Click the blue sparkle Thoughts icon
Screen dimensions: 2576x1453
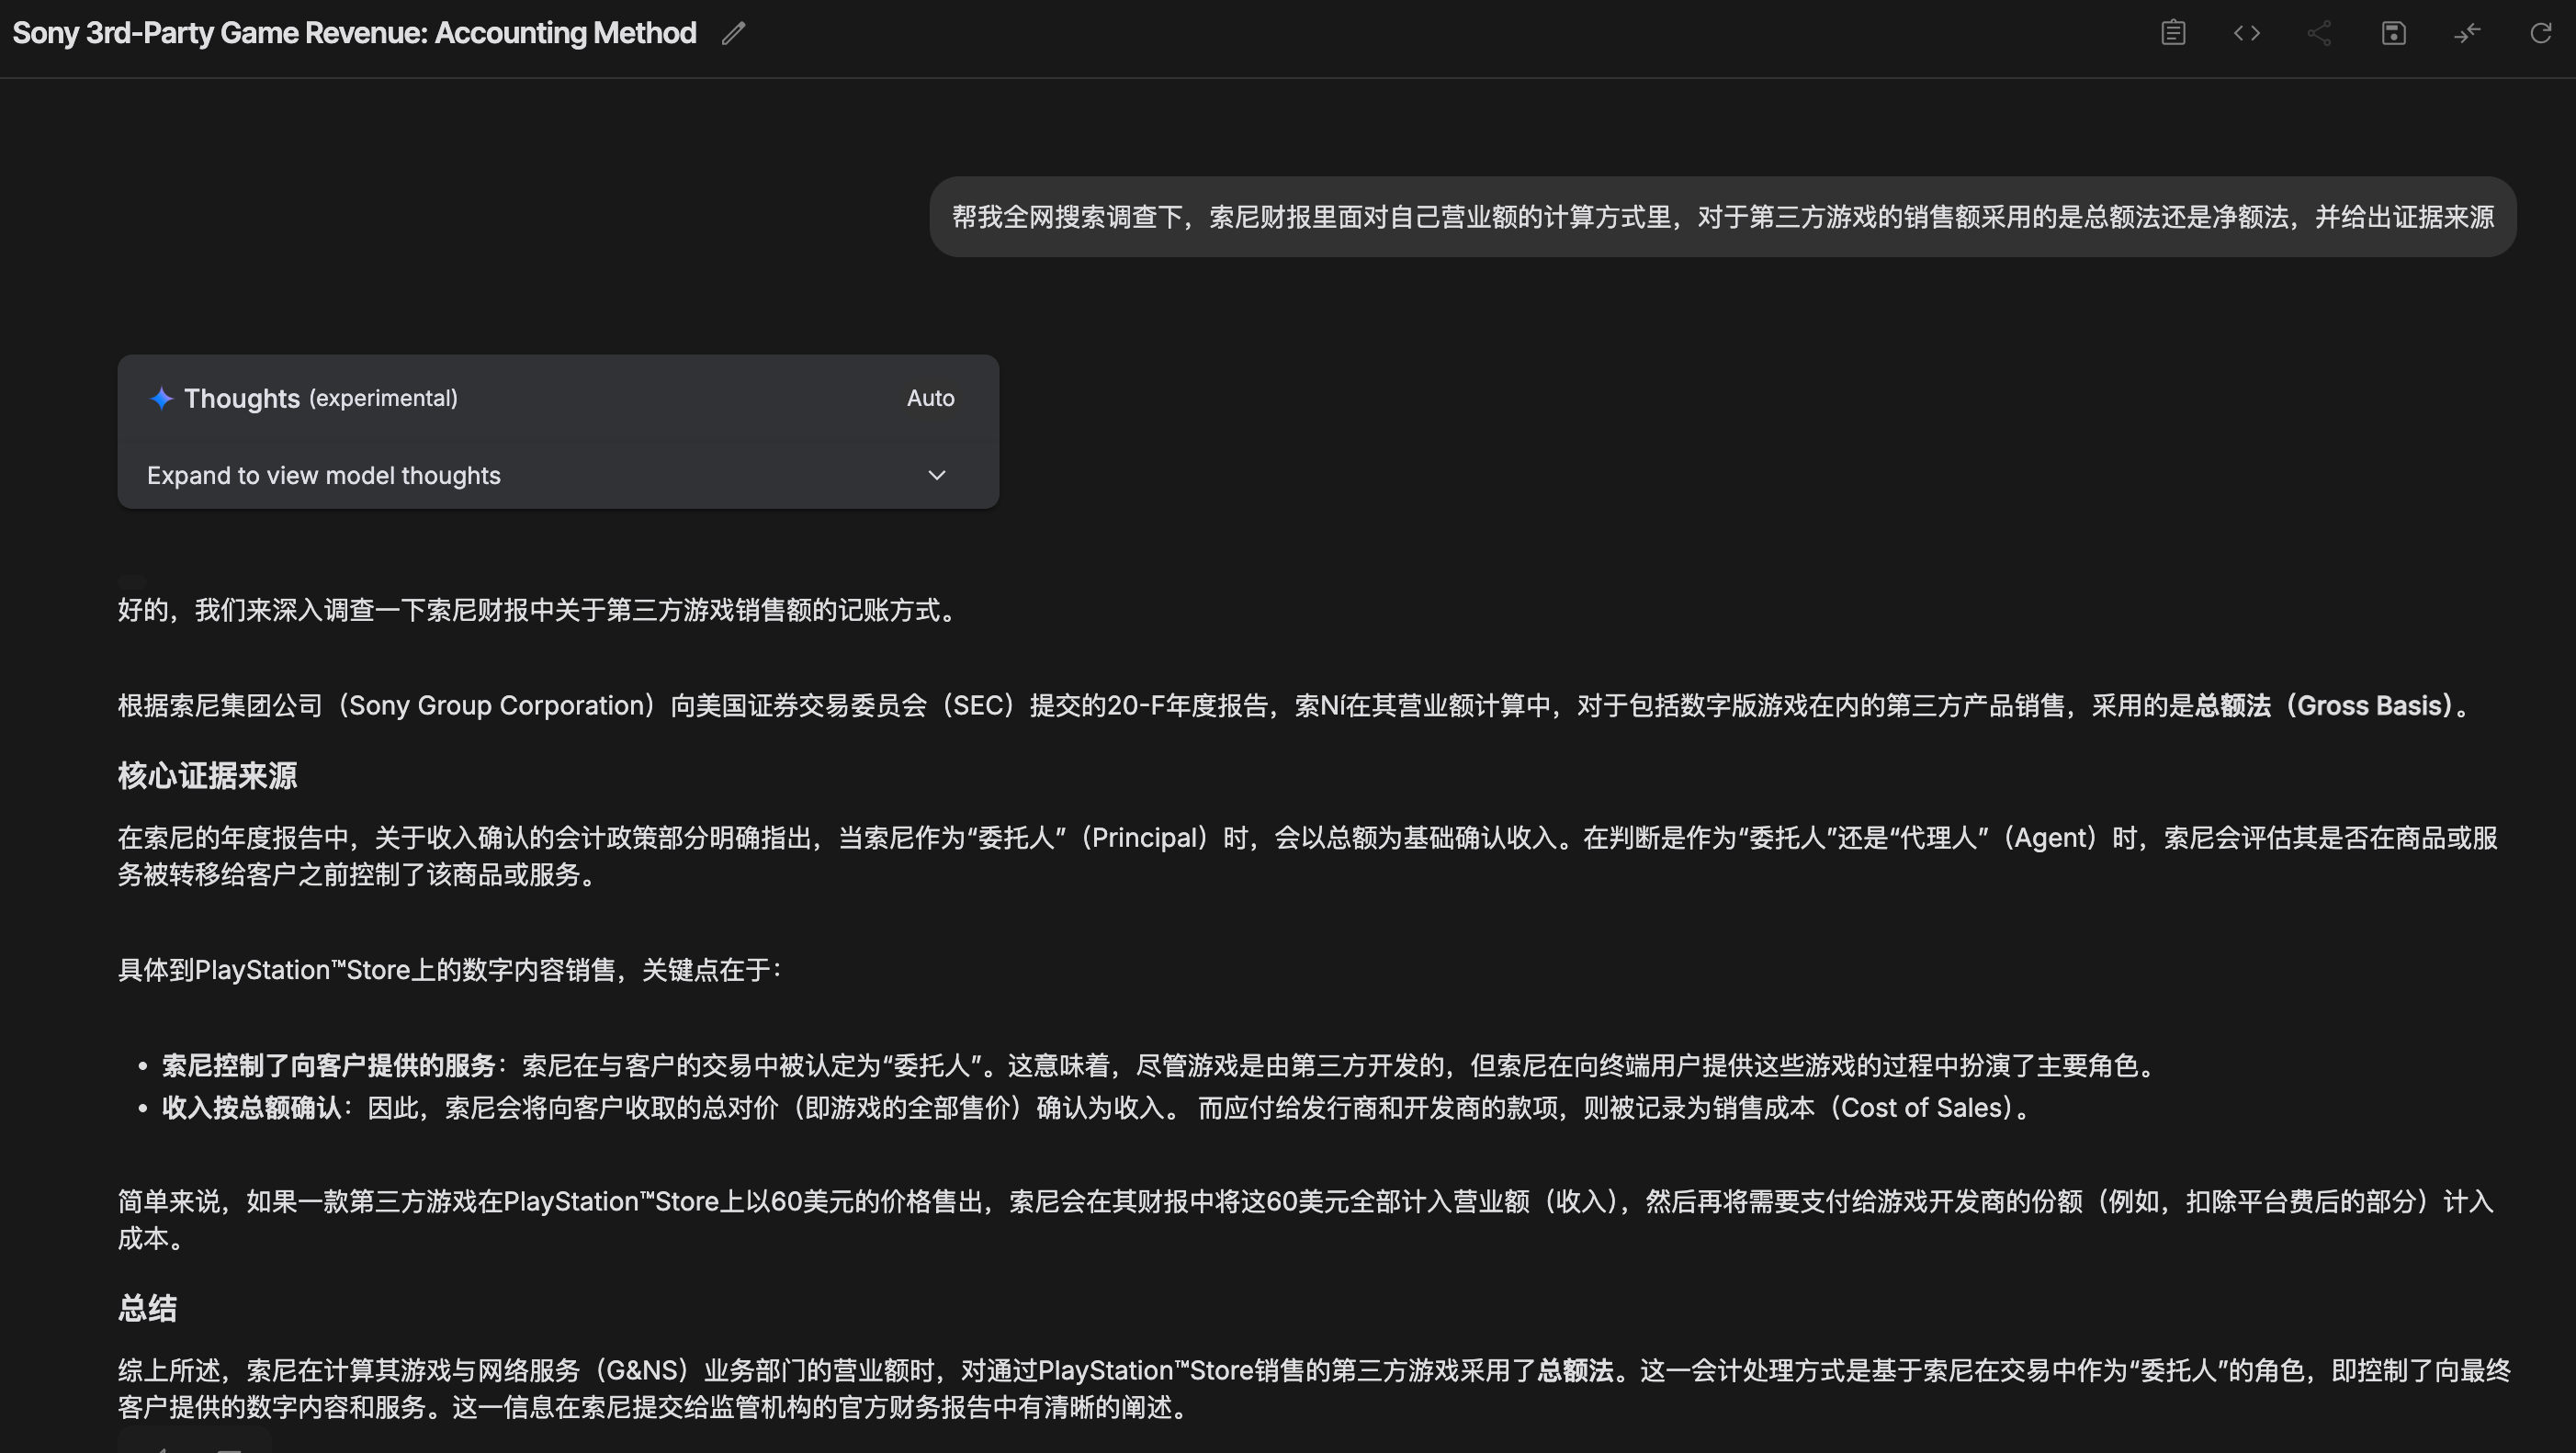click(161, 398)
